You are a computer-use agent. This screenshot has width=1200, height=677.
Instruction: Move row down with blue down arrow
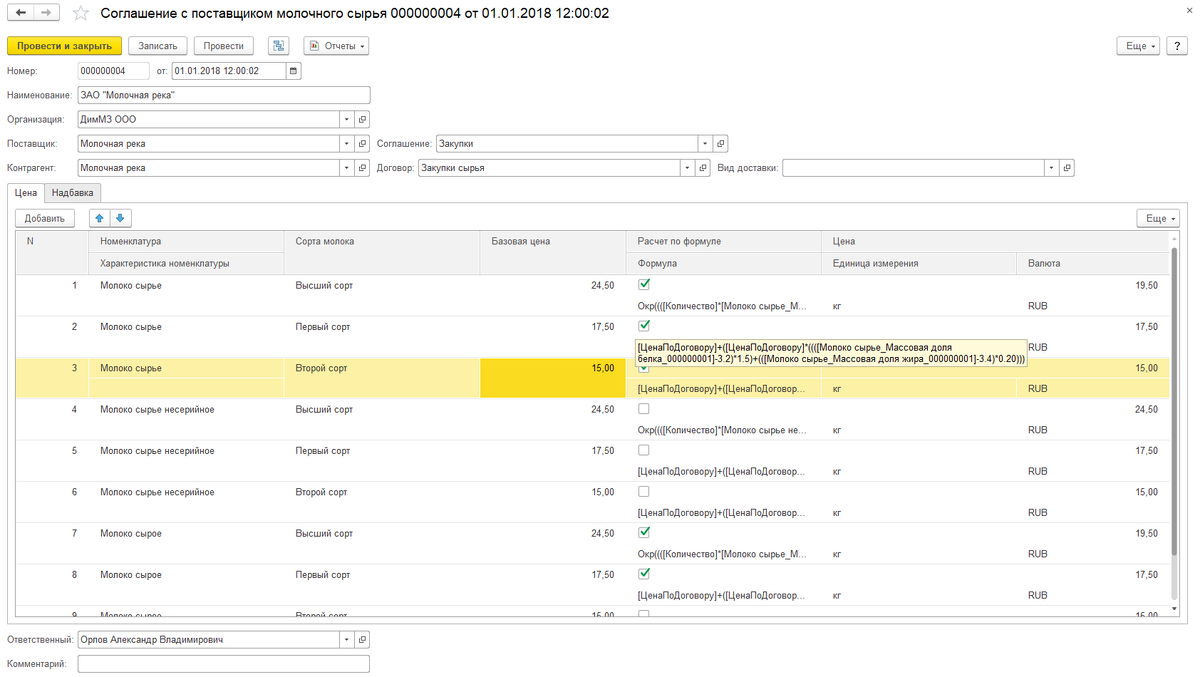(120, 218)
